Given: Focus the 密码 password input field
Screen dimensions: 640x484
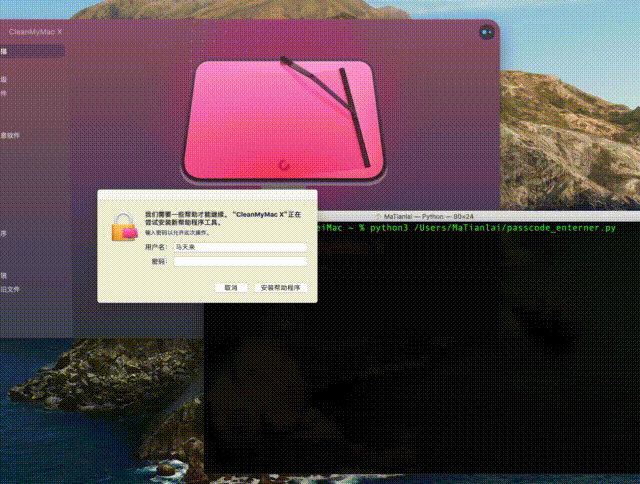Looking at the screenshot, I should [x=240, y=262].
